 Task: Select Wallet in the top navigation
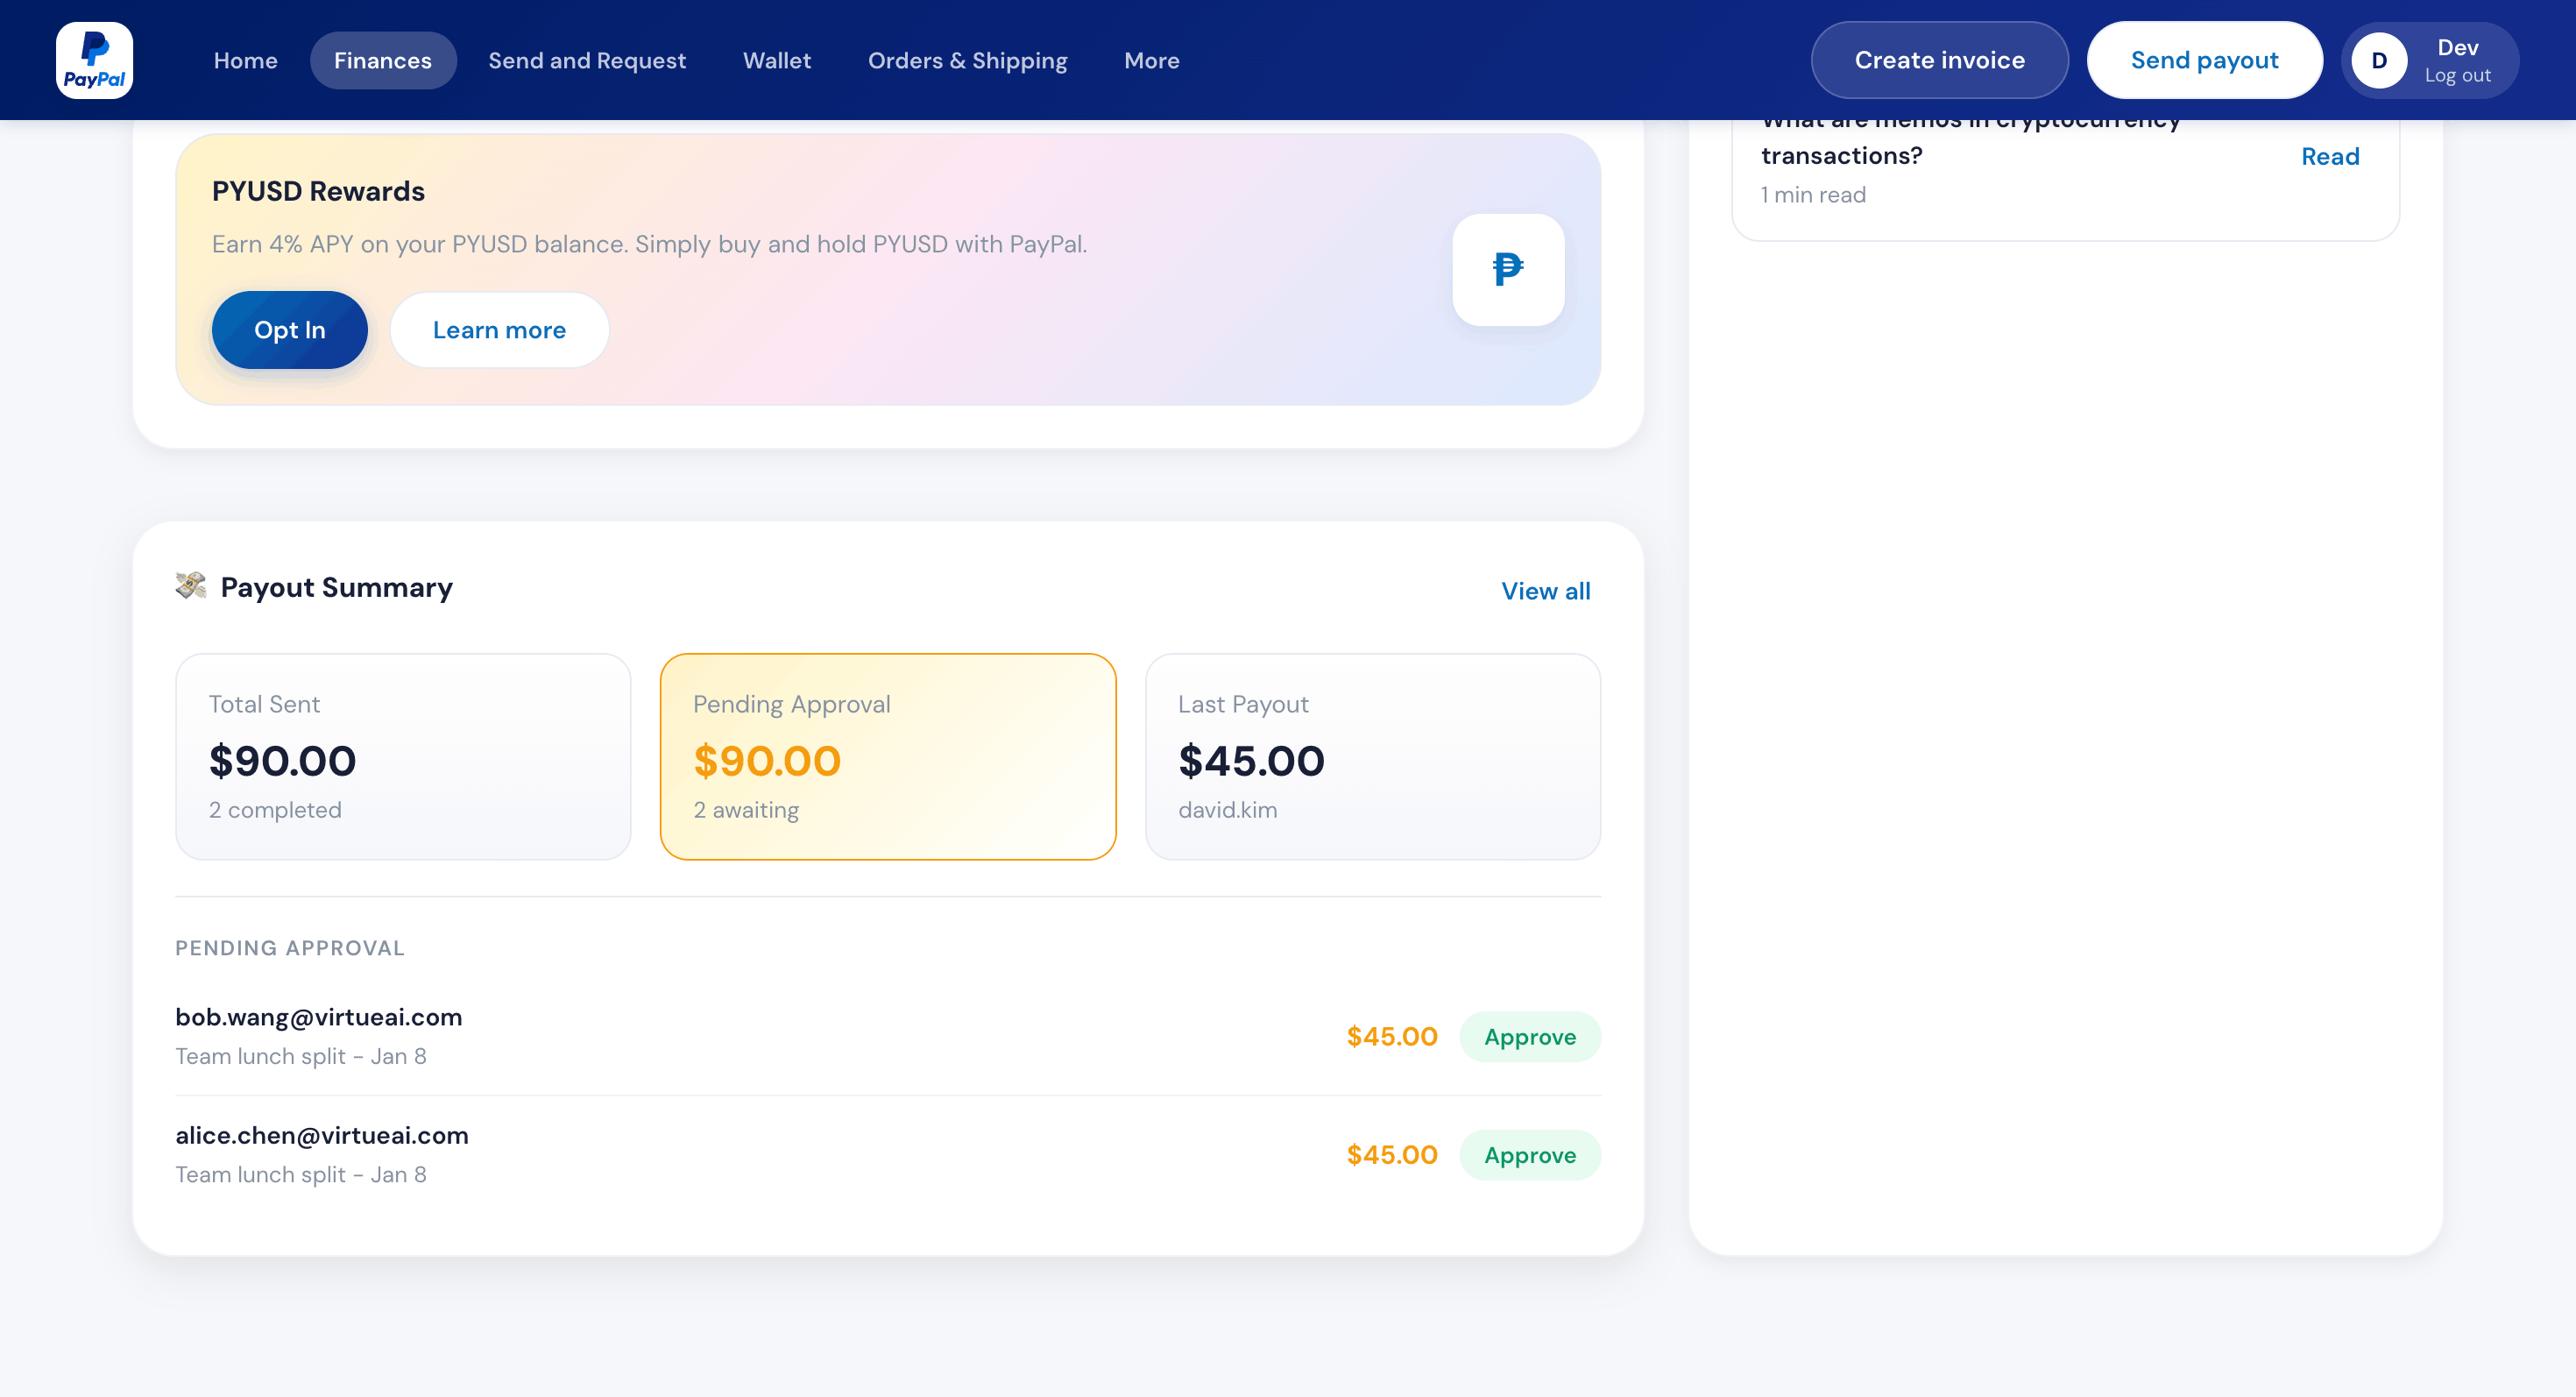777,60
